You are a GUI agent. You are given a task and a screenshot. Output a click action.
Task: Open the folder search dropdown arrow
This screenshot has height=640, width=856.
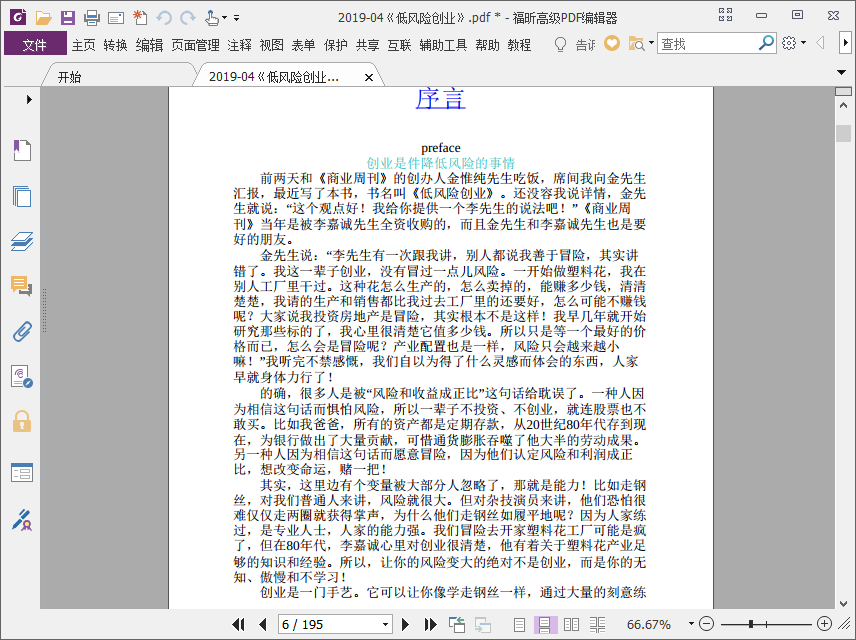point(651,43)
